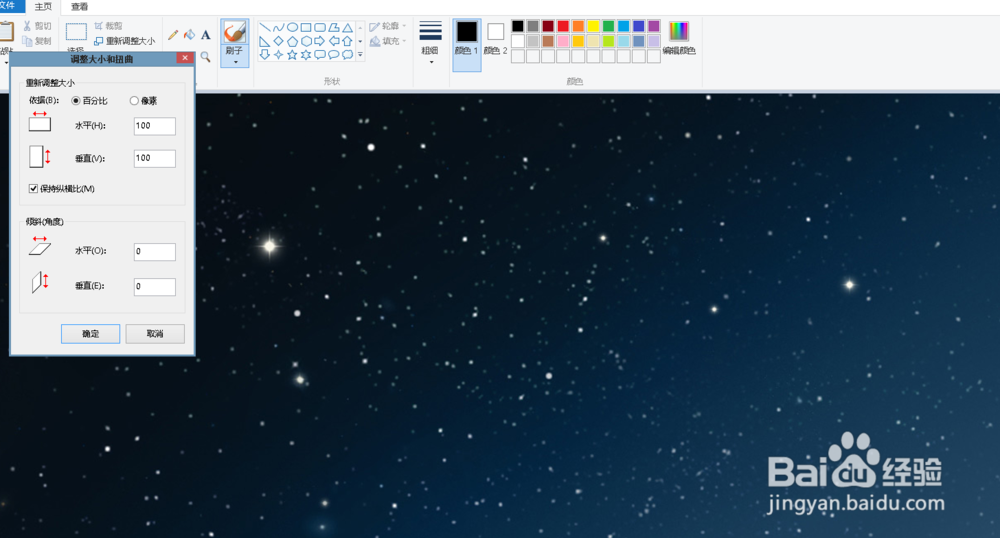Pick the right triangle shape
The height and width of the screenshot is (538, 1000).
[x=265, y=41]
